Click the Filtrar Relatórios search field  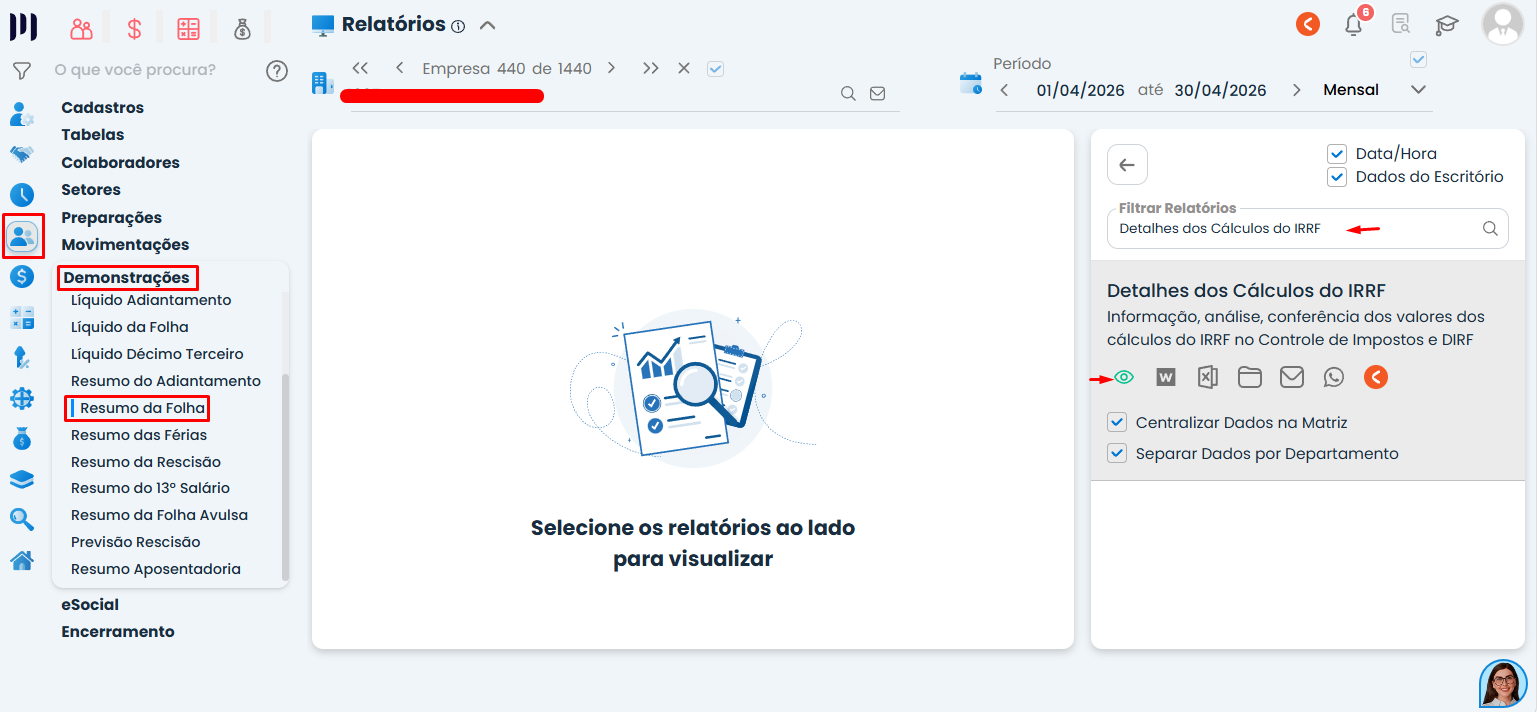[x=1307, y=228]
